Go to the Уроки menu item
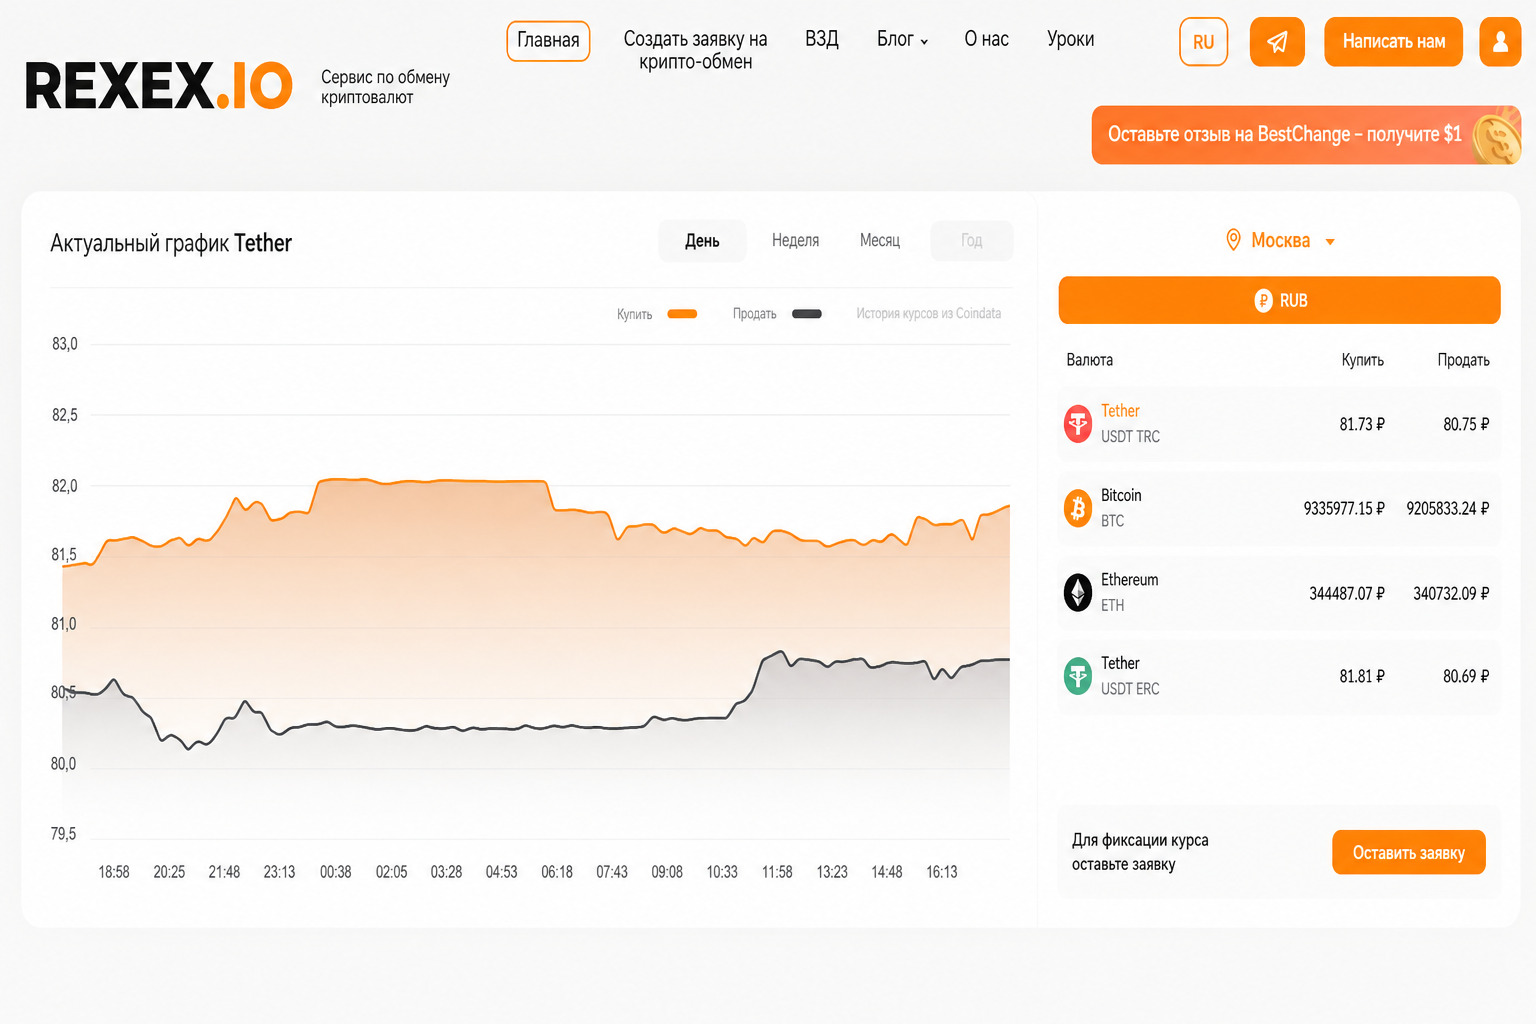The height and width of the screenshot is (1024, 1536). (x=1070, y=39)
